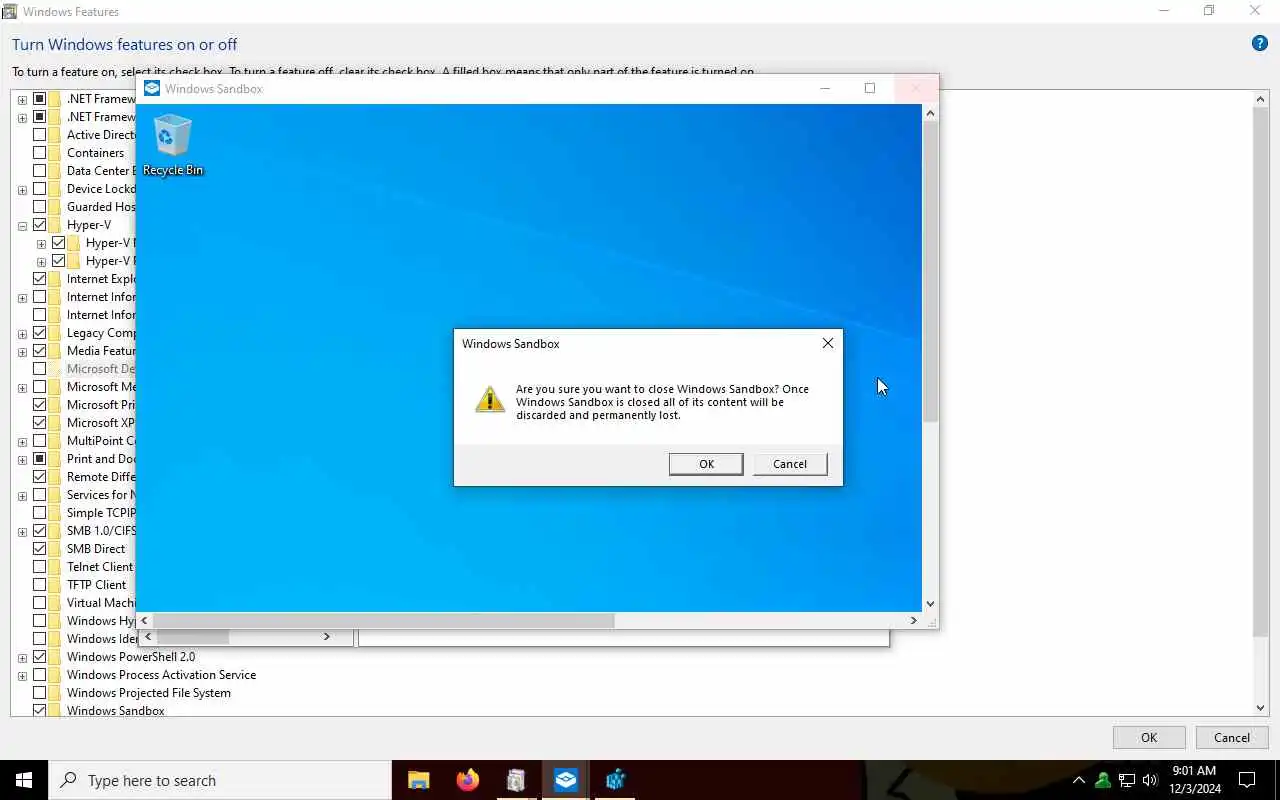Open the Windows Sandbox taskbar icon
The image size is (1280, 800).
click(566, 780)
